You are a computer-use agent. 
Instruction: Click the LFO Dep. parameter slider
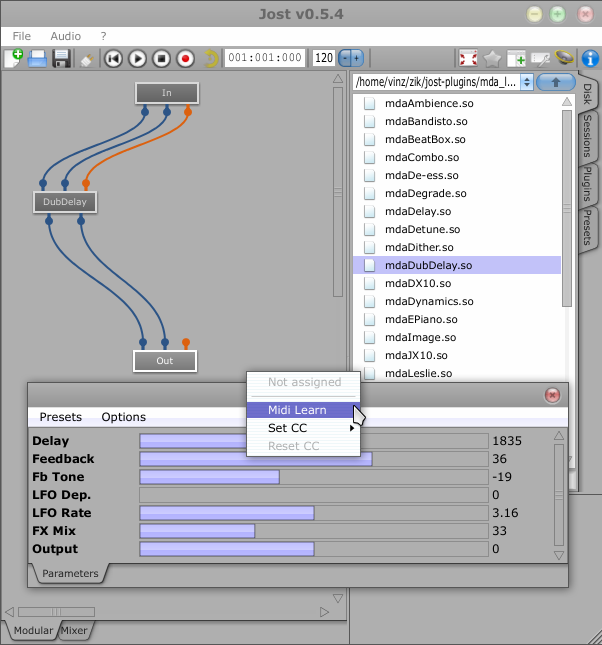tap(314, 495)
